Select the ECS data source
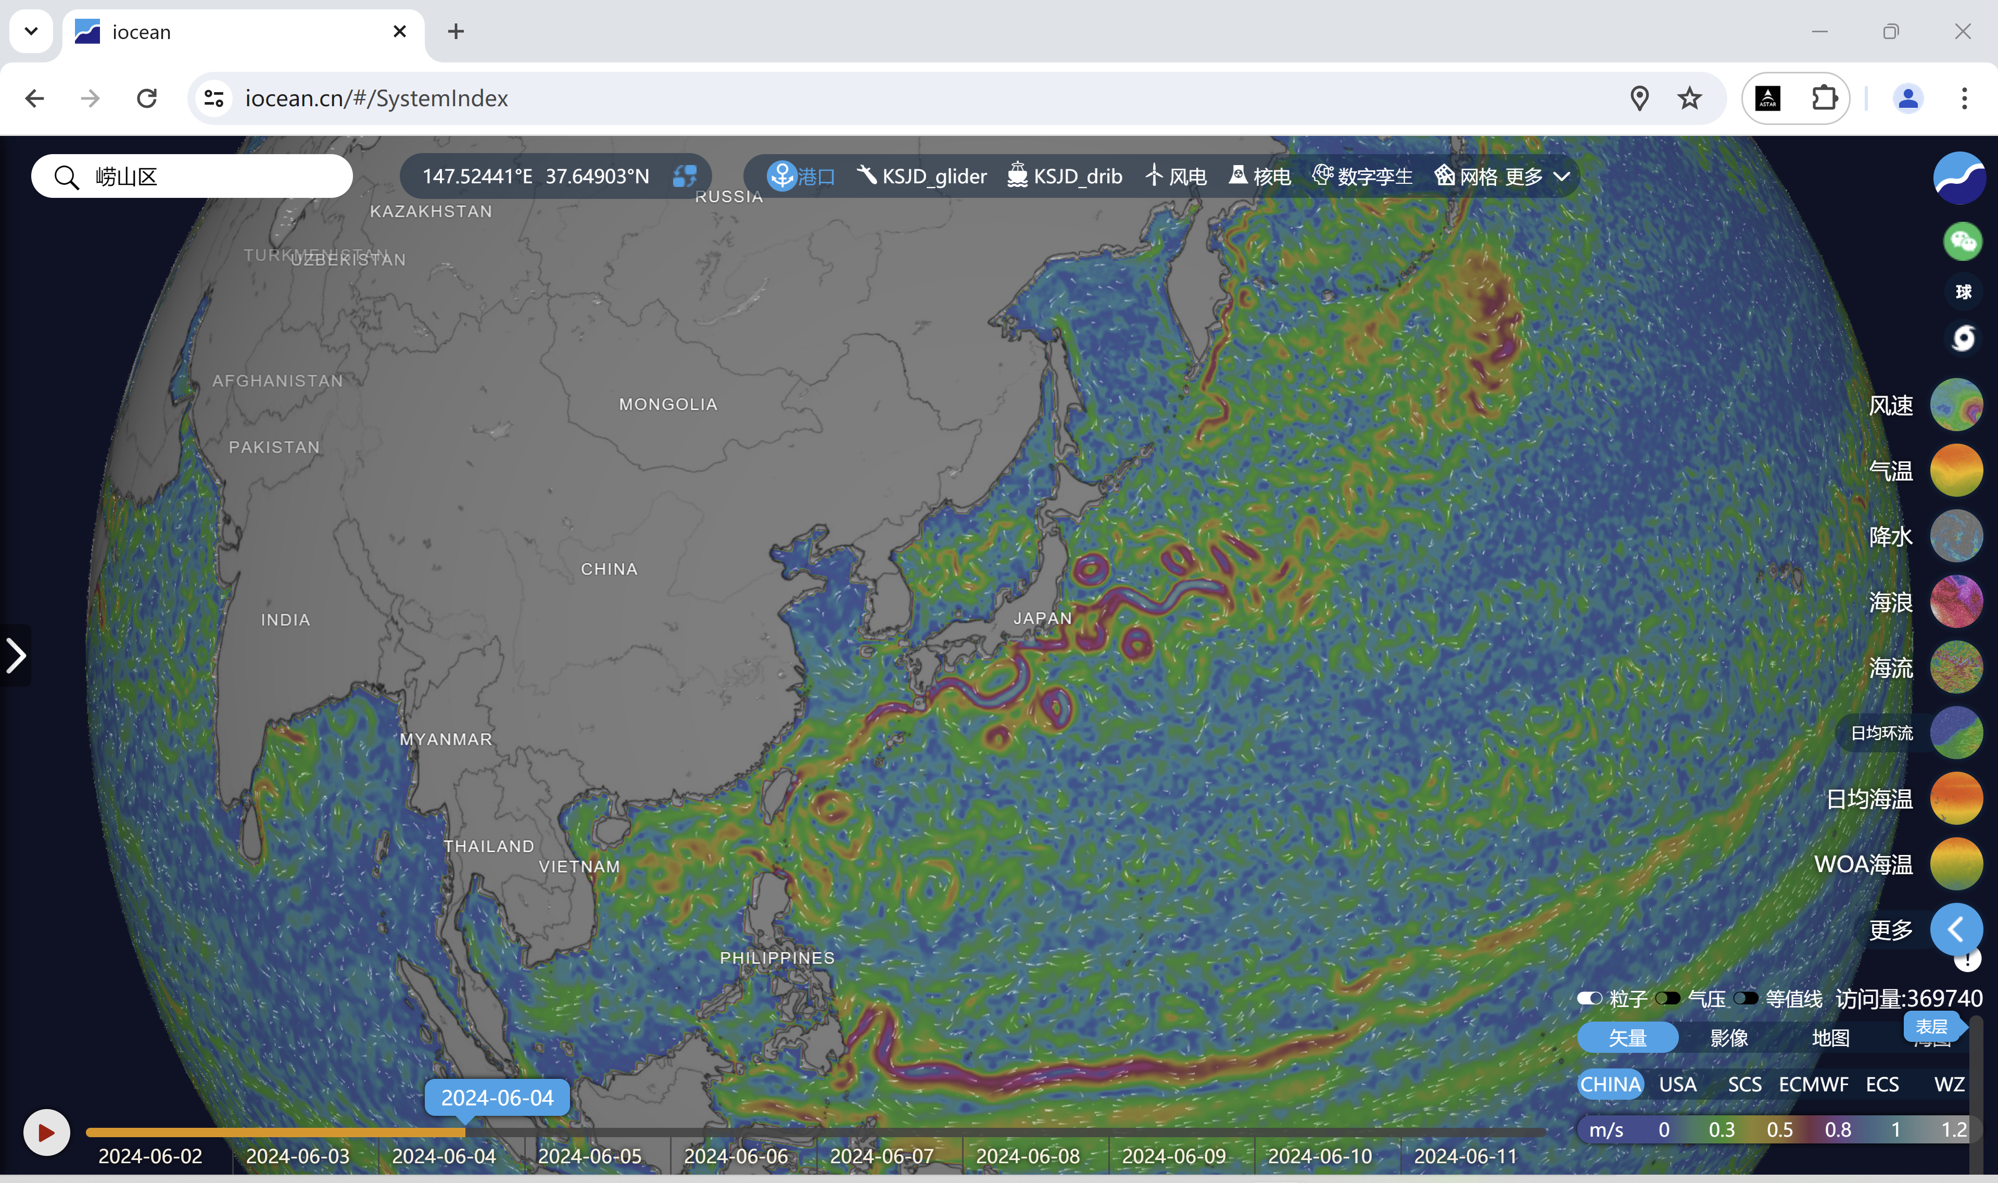Viewport: 1998px width, 1183px height. pyautogui.click(x=1882, y=1084)
